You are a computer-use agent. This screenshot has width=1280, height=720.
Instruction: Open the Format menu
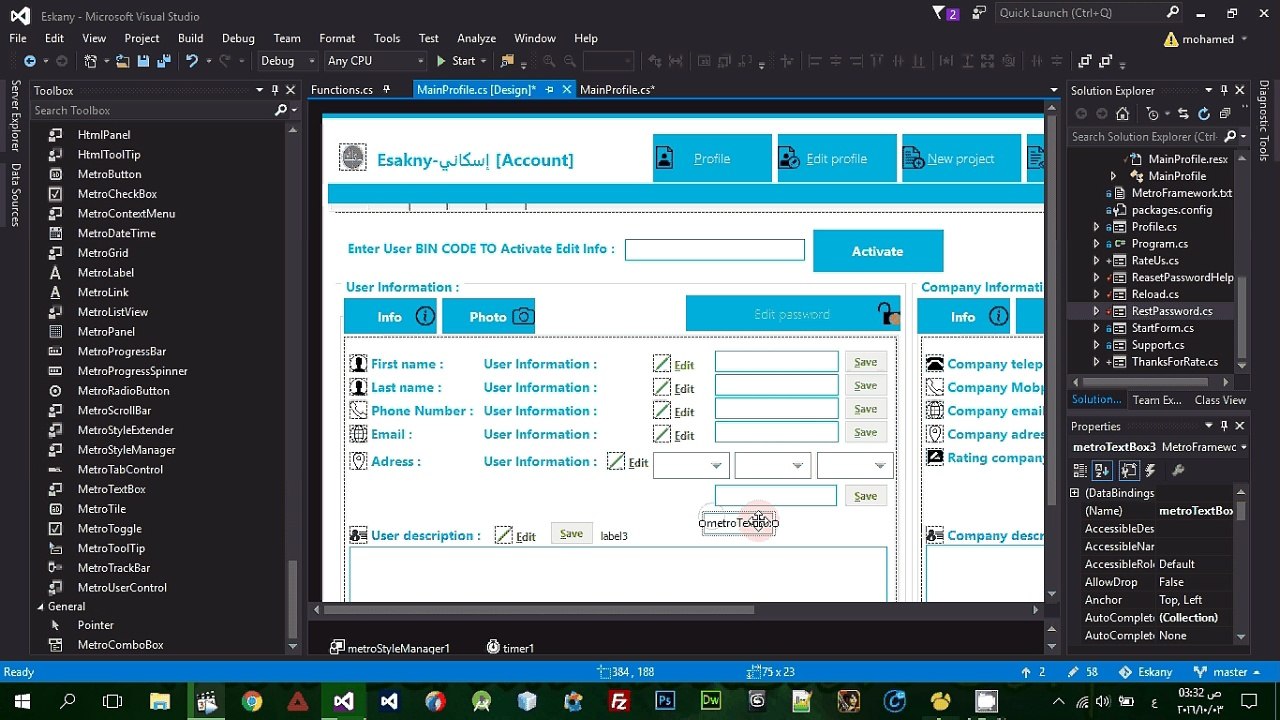click(337, 38)
